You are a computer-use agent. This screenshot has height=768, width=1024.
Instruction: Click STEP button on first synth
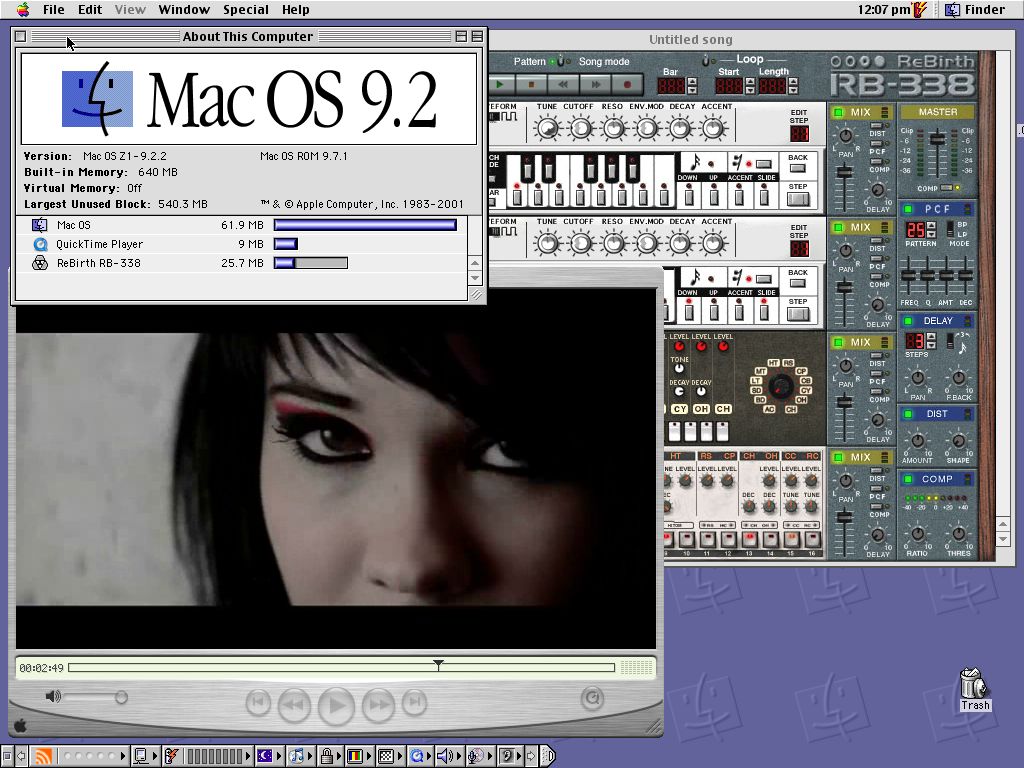coord(797,199)
